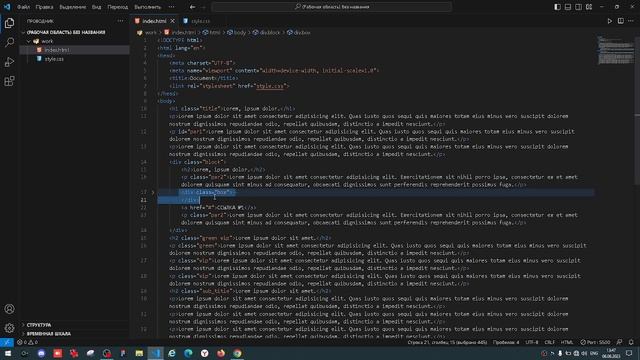Open errors and warnings status indicator
This screenshot has width=640, height=360.
pyautogui.click(x=27, y=342)
